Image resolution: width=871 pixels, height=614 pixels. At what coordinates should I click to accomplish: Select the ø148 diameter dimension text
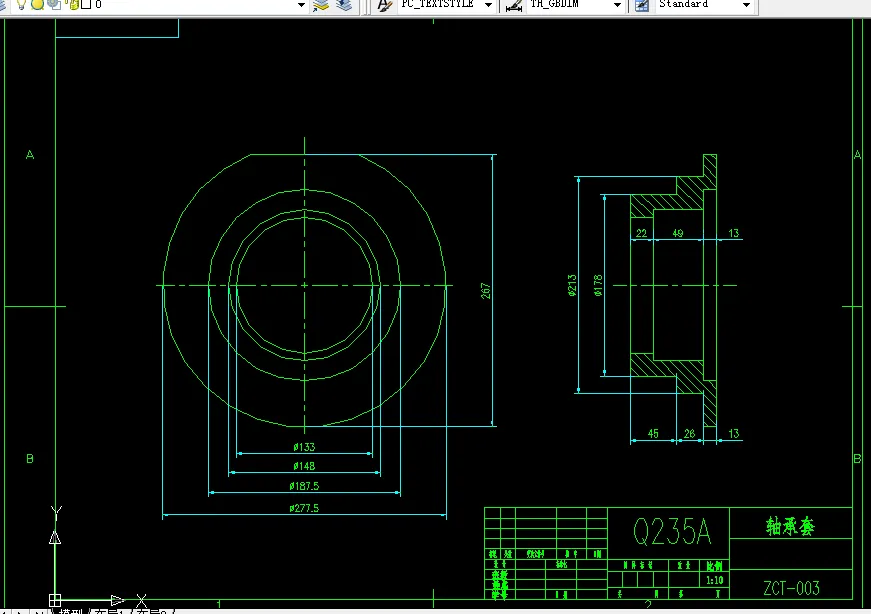click(x=304, y=466)
